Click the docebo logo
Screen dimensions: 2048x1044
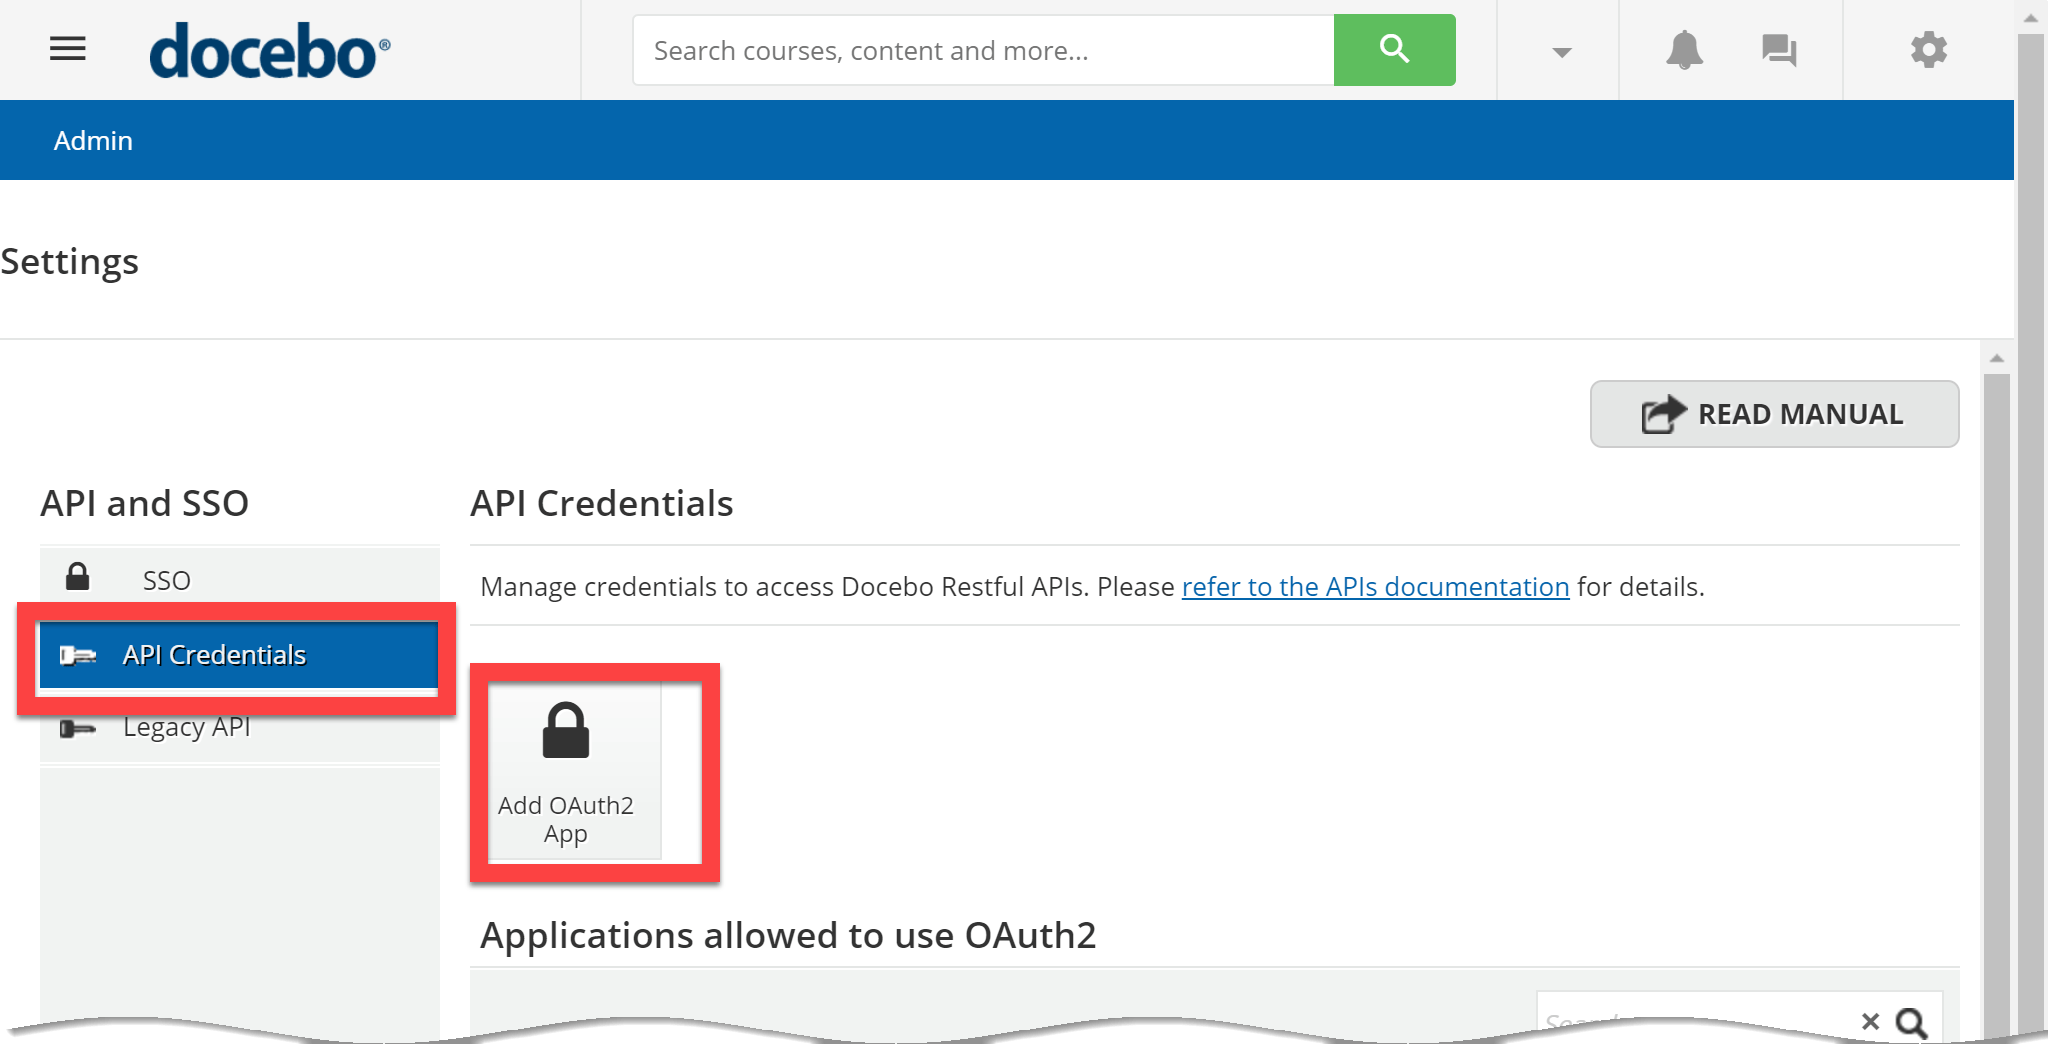[x=270, y=51]
